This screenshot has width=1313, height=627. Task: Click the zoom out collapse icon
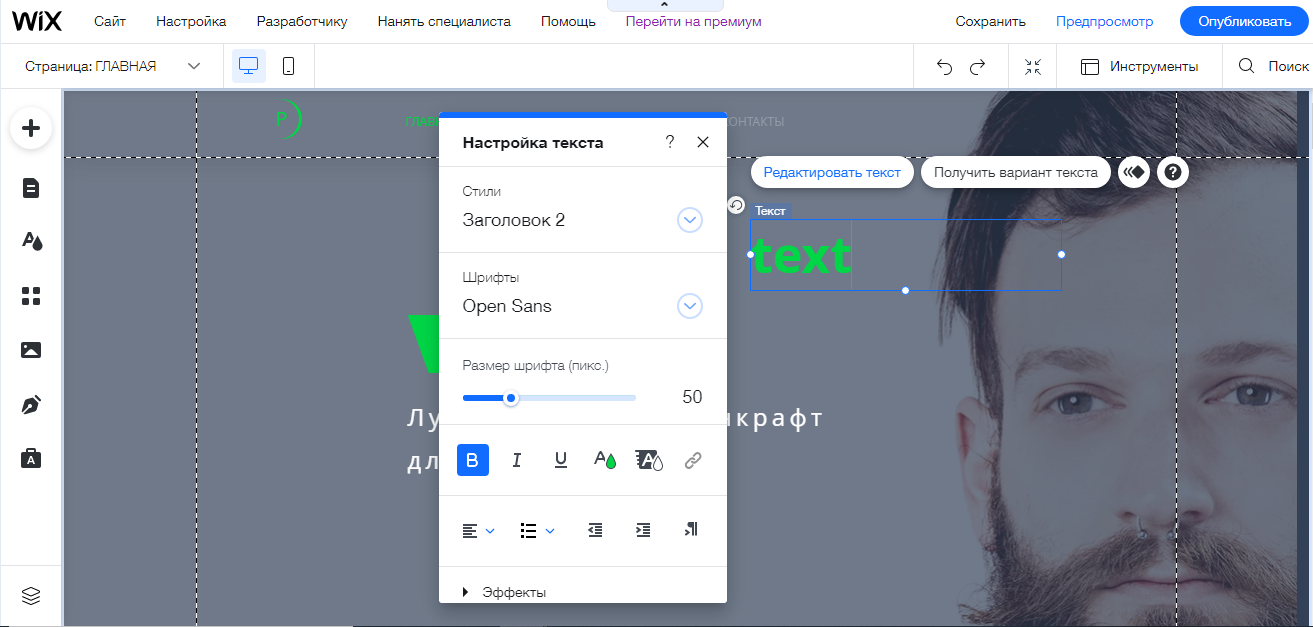(x=1033, y=66)
